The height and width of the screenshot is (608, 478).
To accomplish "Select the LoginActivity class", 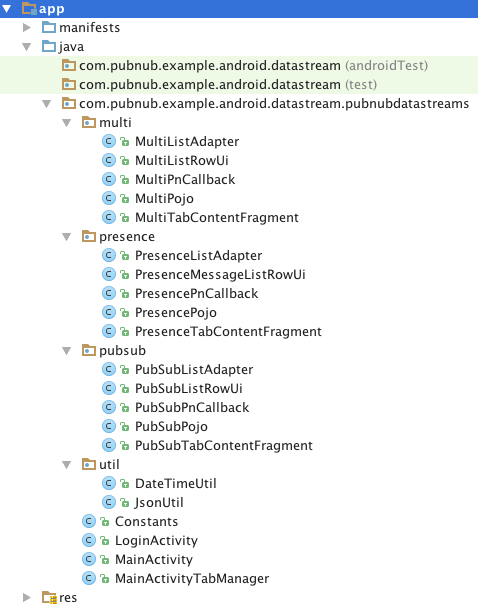I will [x=156, y=541].
